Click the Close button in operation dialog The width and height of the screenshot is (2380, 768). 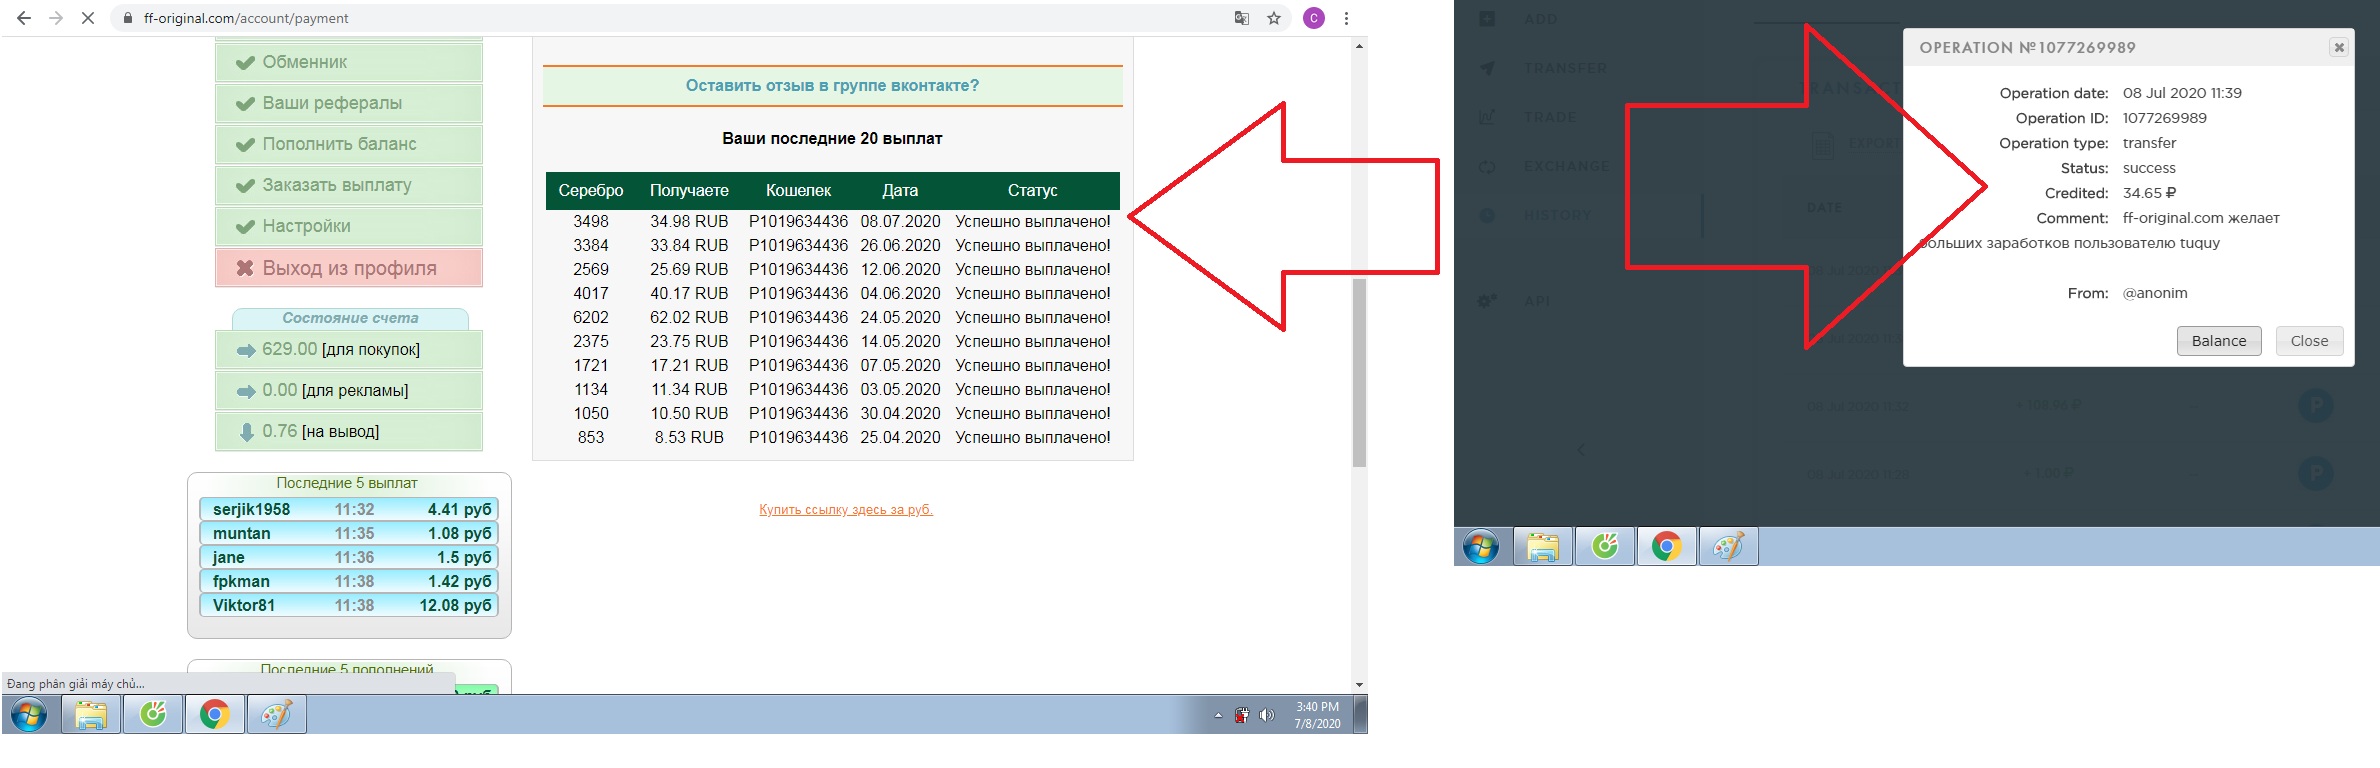(x=2309, y=341)
